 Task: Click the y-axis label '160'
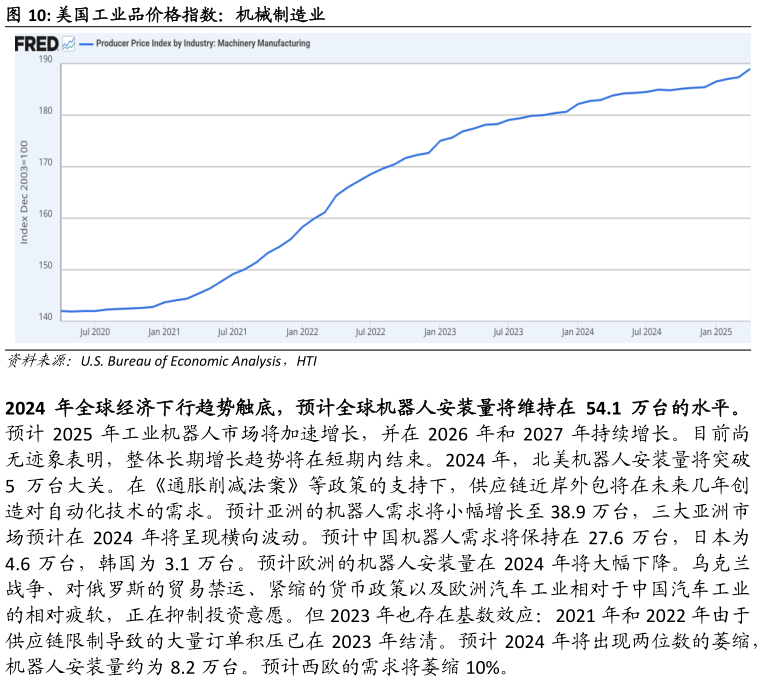[x=45, y=214]
